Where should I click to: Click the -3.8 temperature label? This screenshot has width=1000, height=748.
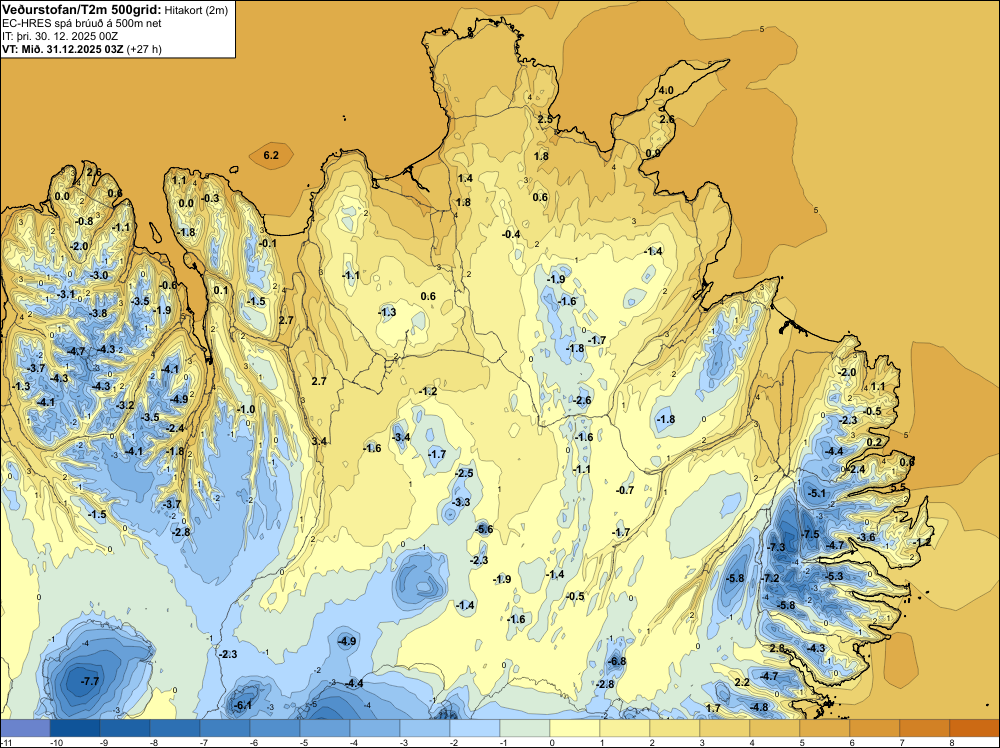pyautogui.click(x=98, y=313)
